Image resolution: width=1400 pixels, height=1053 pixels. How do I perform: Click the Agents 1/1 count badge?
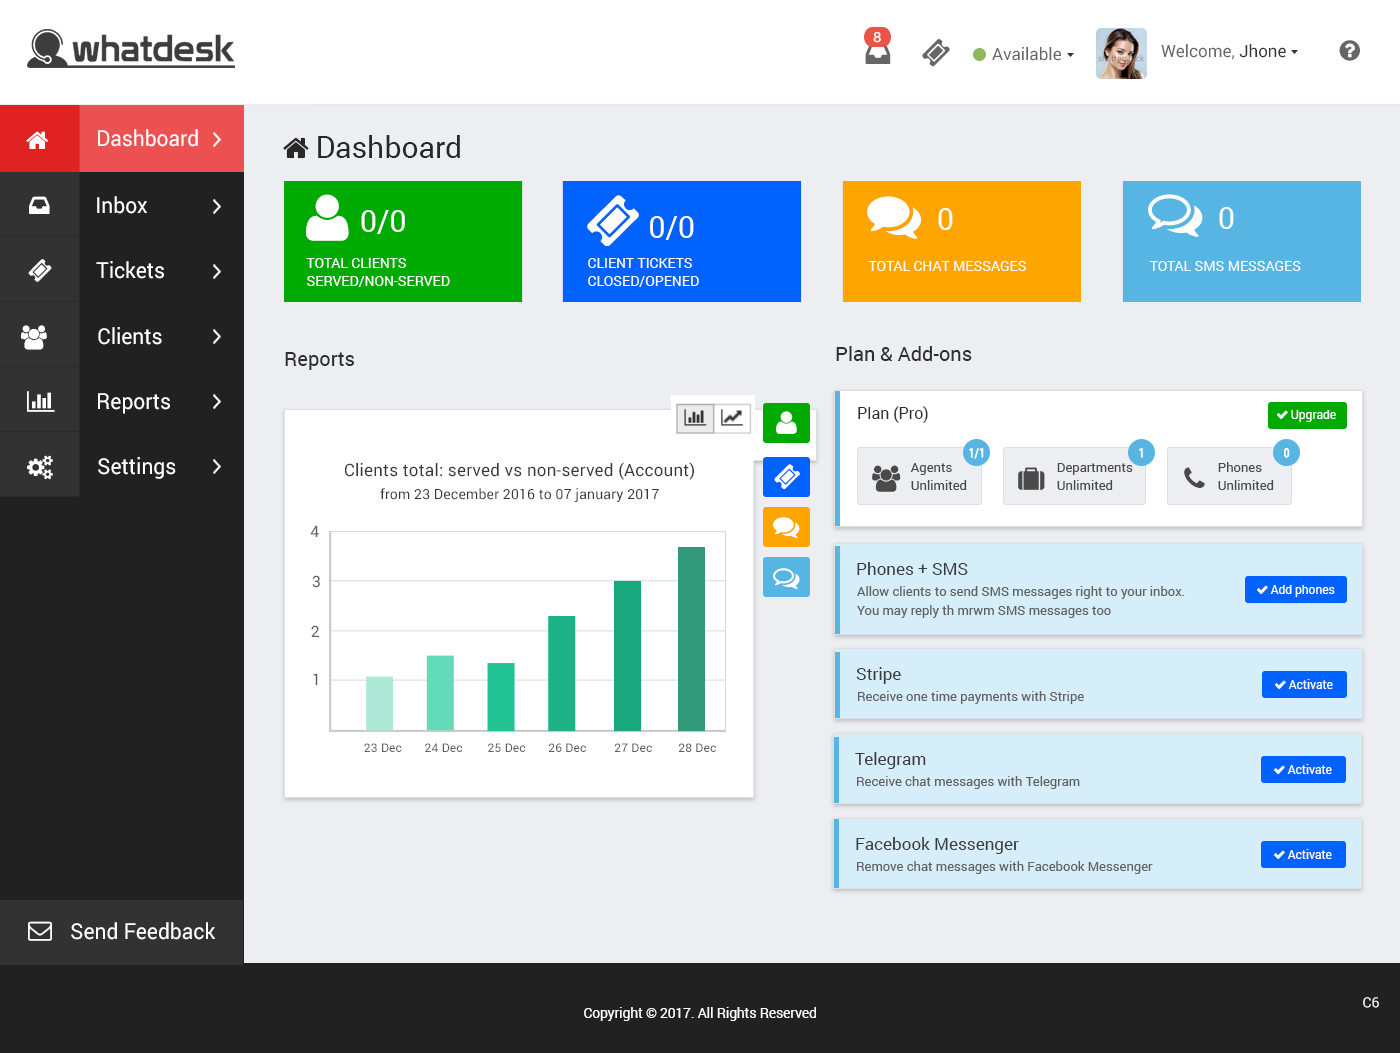[976, 453]
